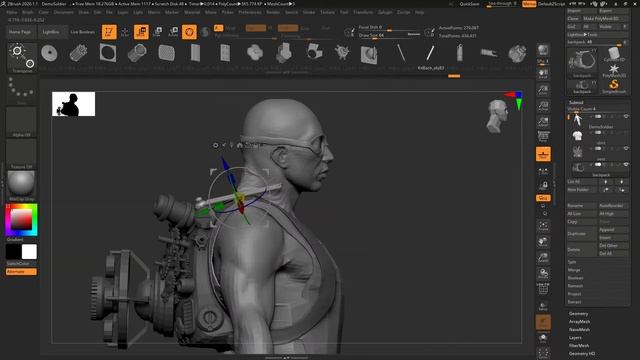Toggle visibility eye of backpack subtool
The width and height of the screenshot is (640, 360).
pos(626,164)
